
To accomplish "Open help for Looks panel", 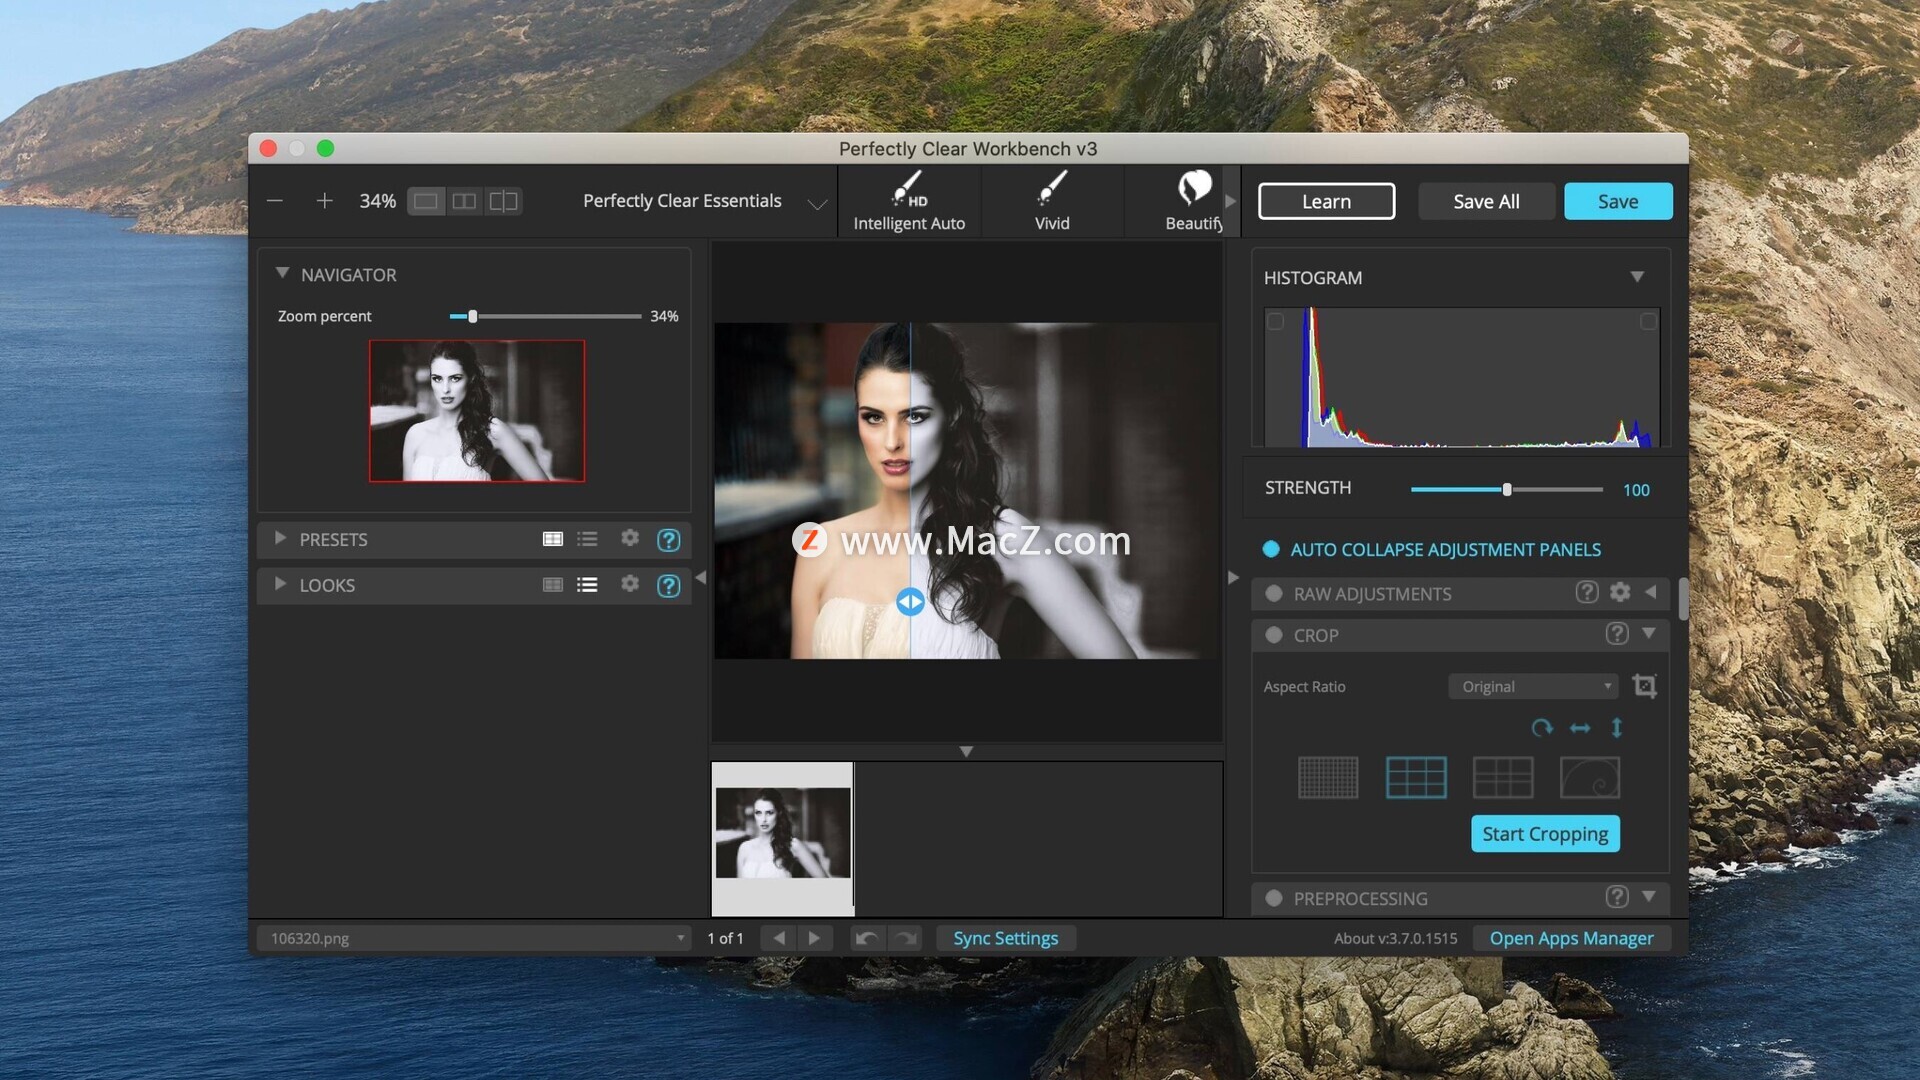I will 668,586.
